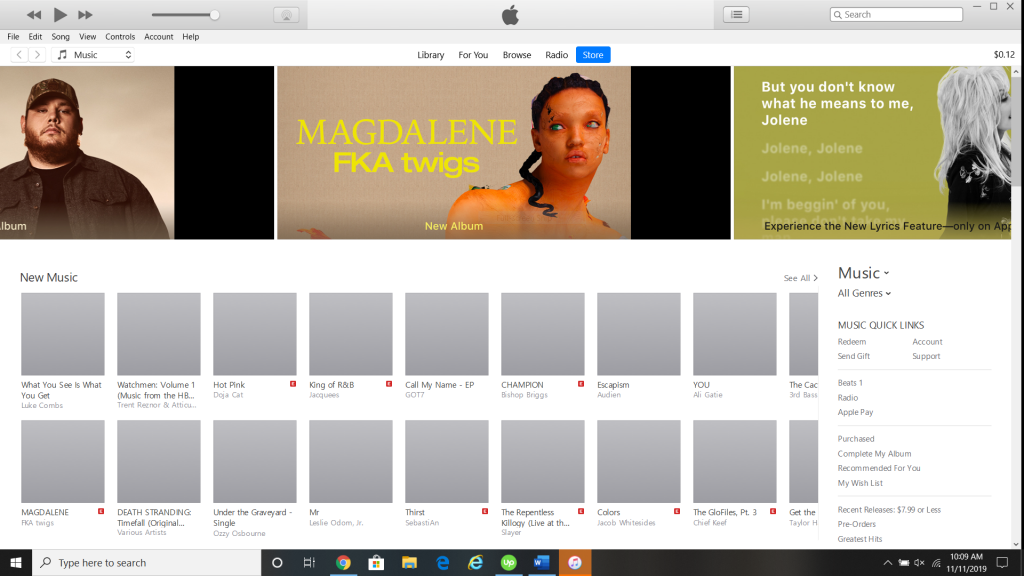Screen dimensions: 1024x576
Task: Select the Store tab
Action: [x=593, y=55]
